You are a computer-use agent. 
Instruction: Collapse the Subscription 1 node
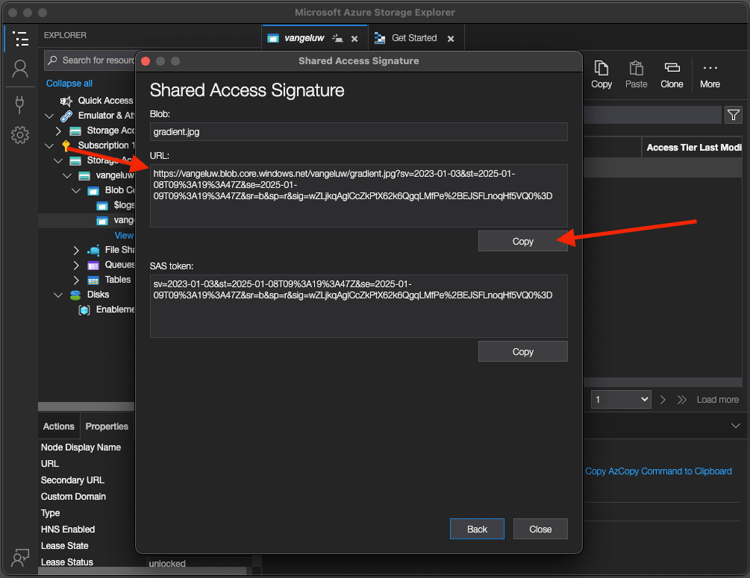[x=49, y=145]
